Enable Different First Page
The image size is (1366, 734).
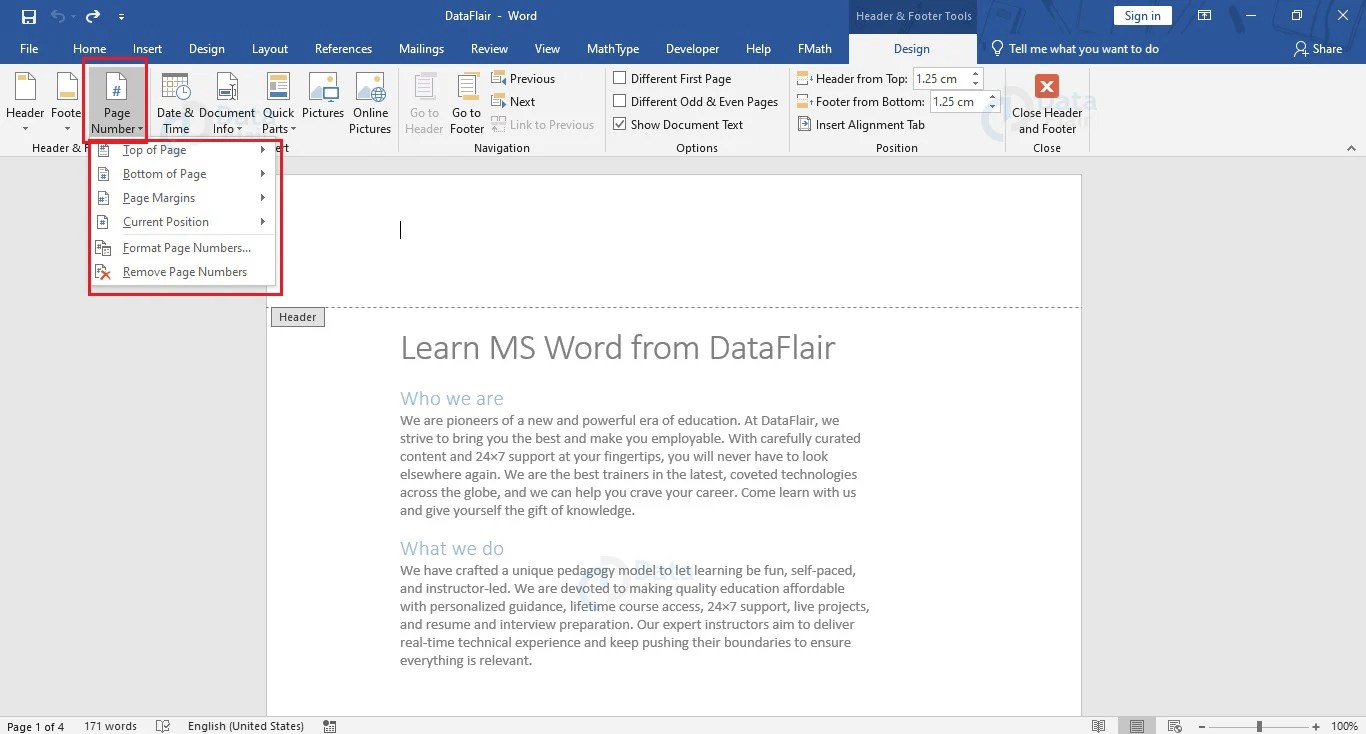(619, 77)
